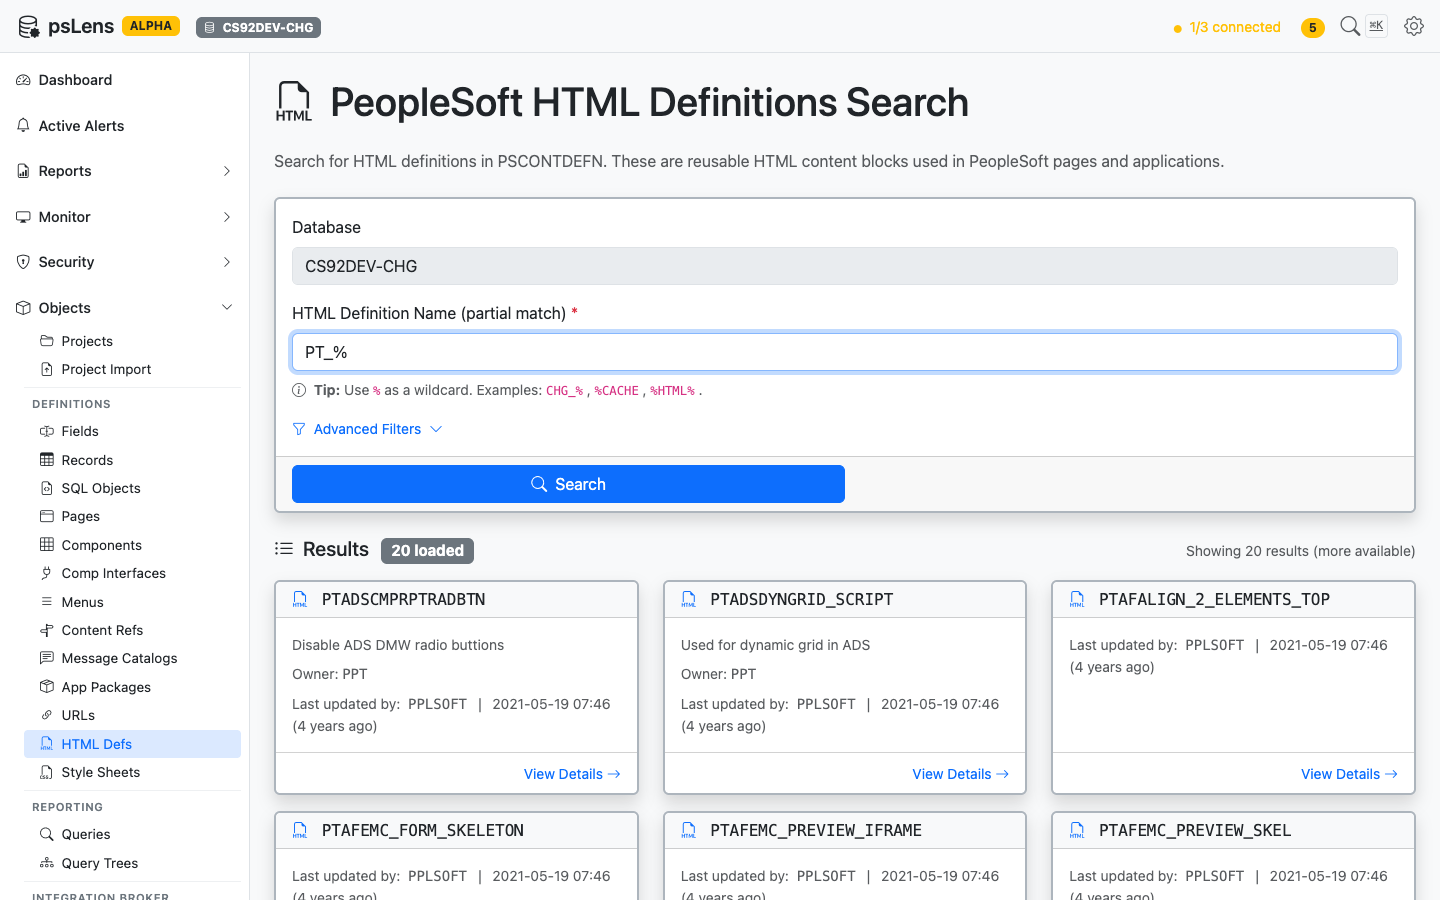Open settings via the gear icon
Image resolution: width=1440 pixels, height=900 pixels.
coord(1414,26)
